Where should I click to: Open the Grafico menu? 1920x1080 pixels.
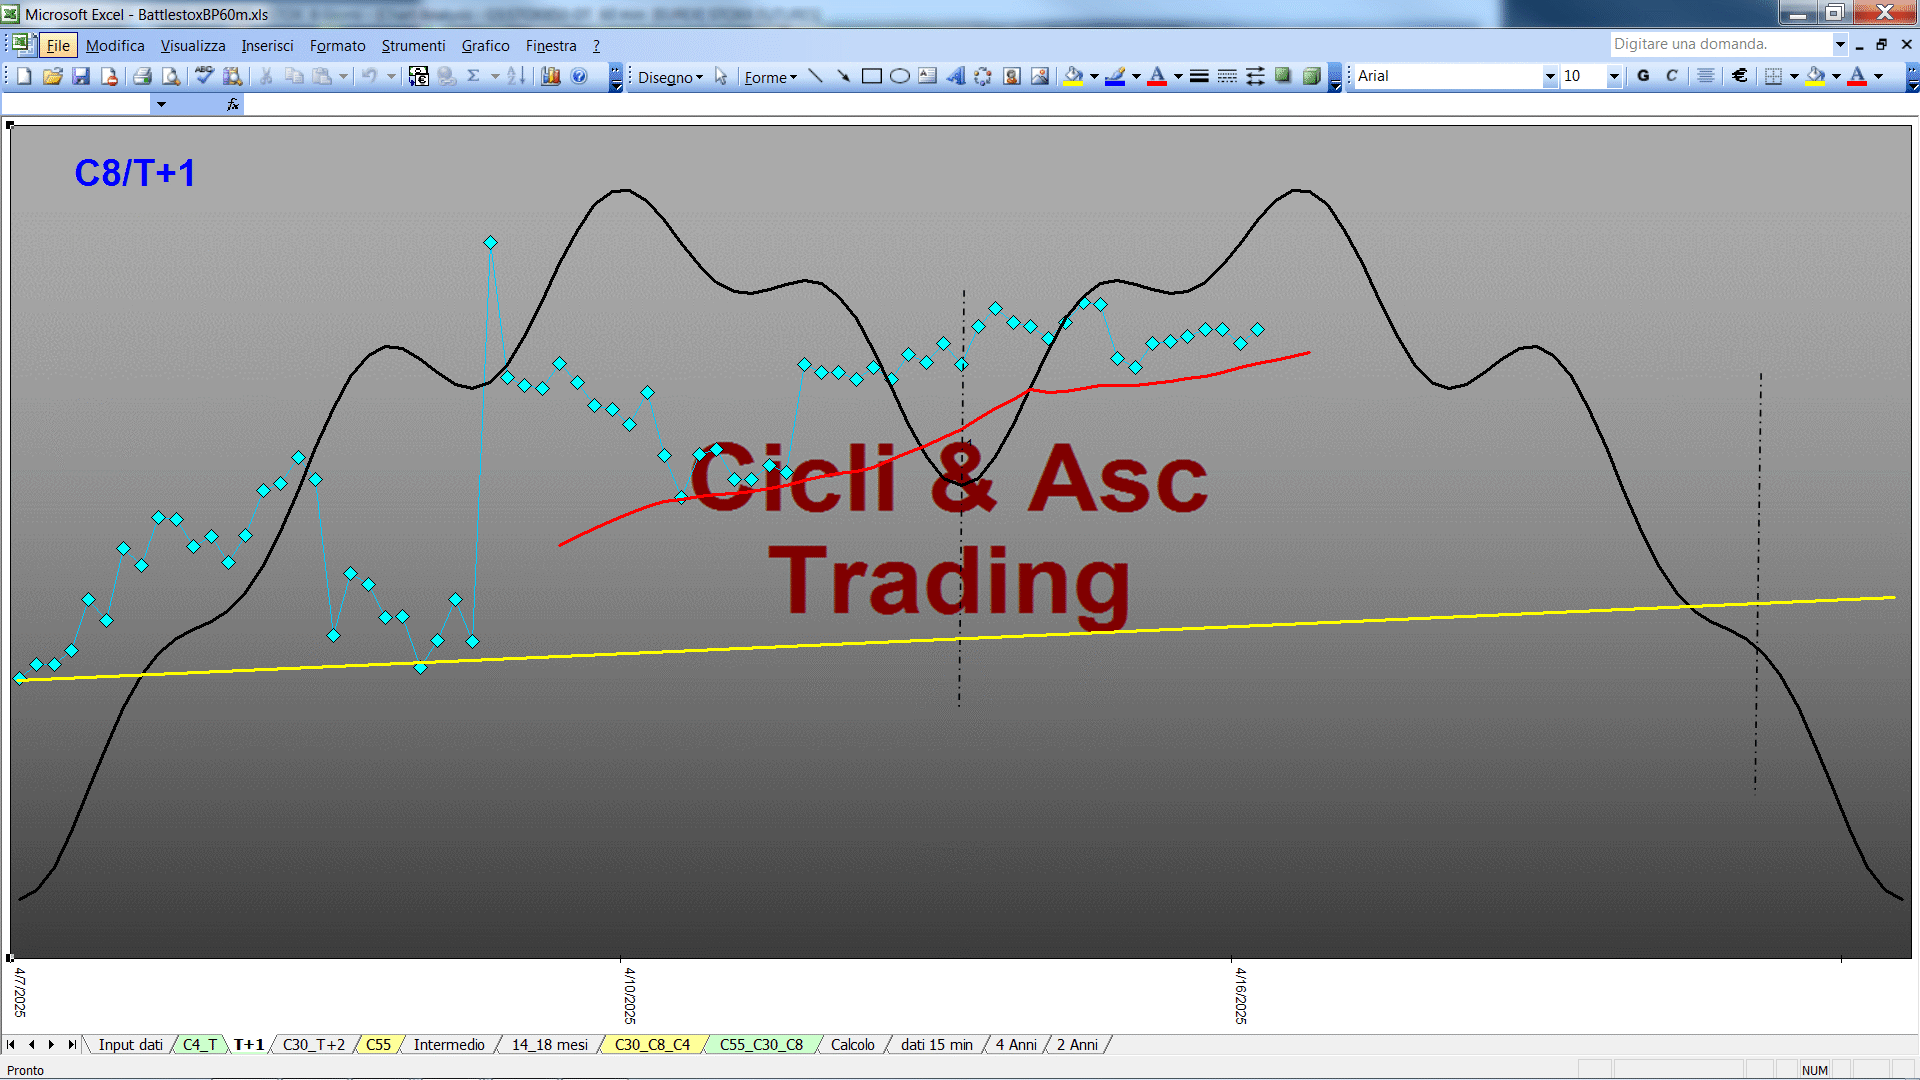pos(485,45)
